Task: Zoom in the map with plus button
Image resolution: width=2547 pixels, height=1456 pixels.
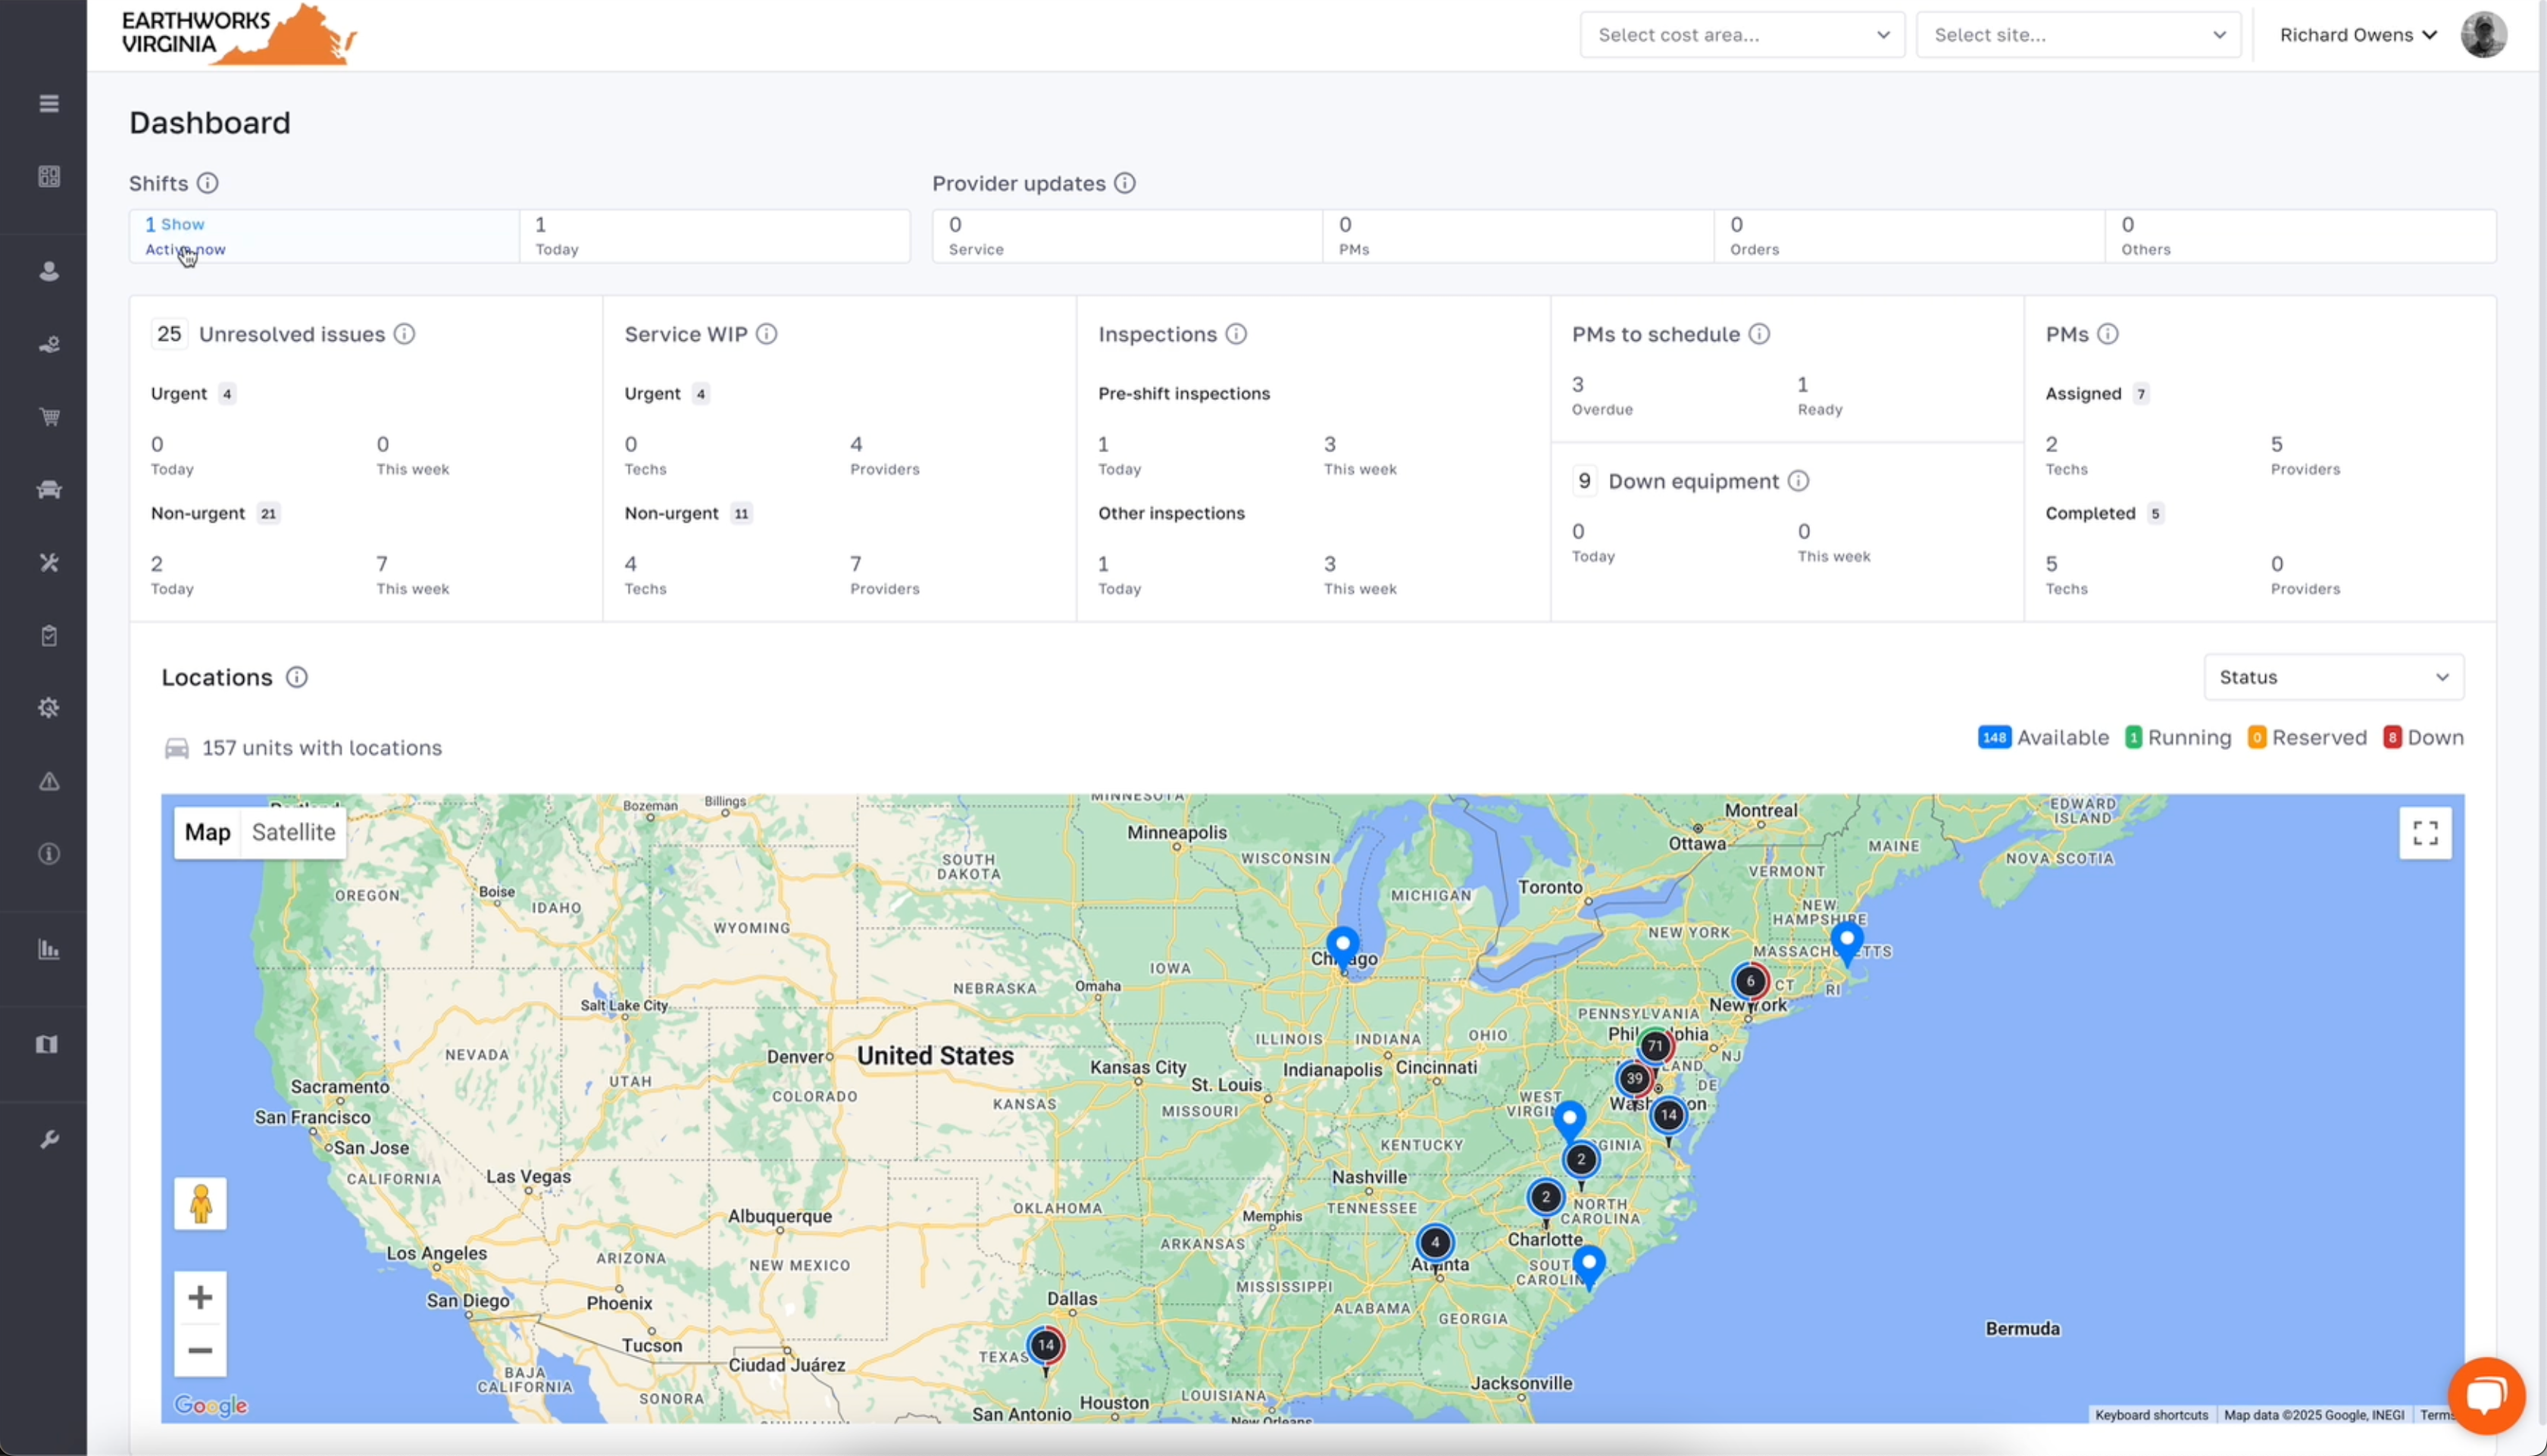Action: pyautogui.click(x=200, y=1297)
